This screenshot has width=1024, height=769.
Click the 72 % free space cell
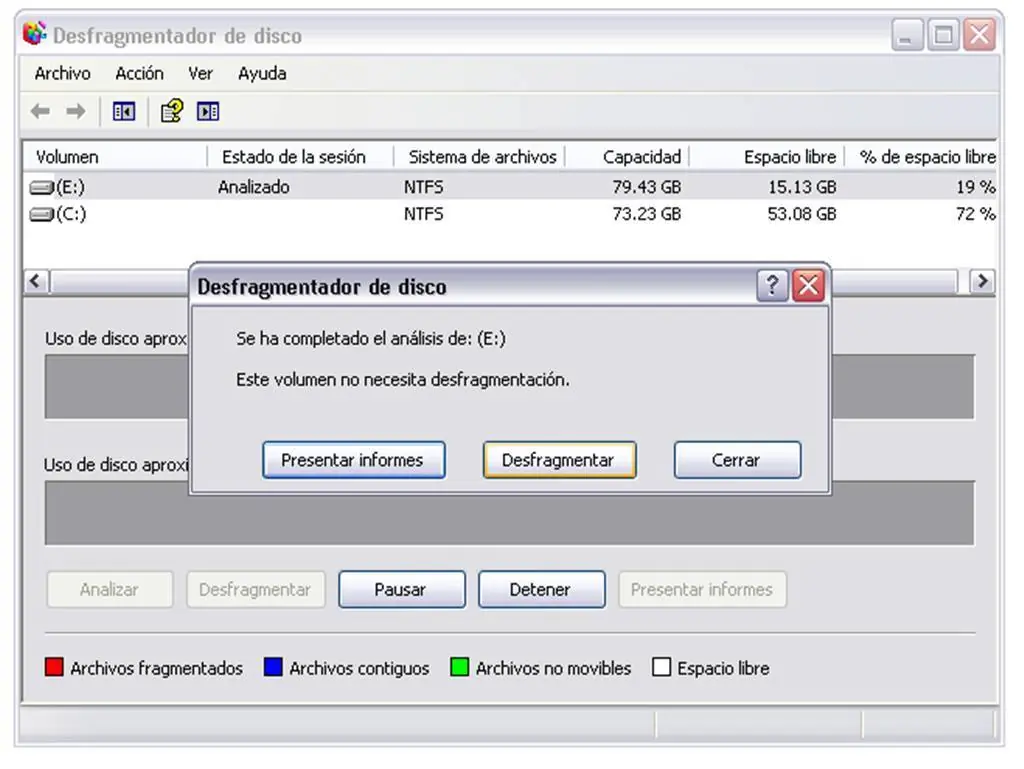[x=976, y=214]
